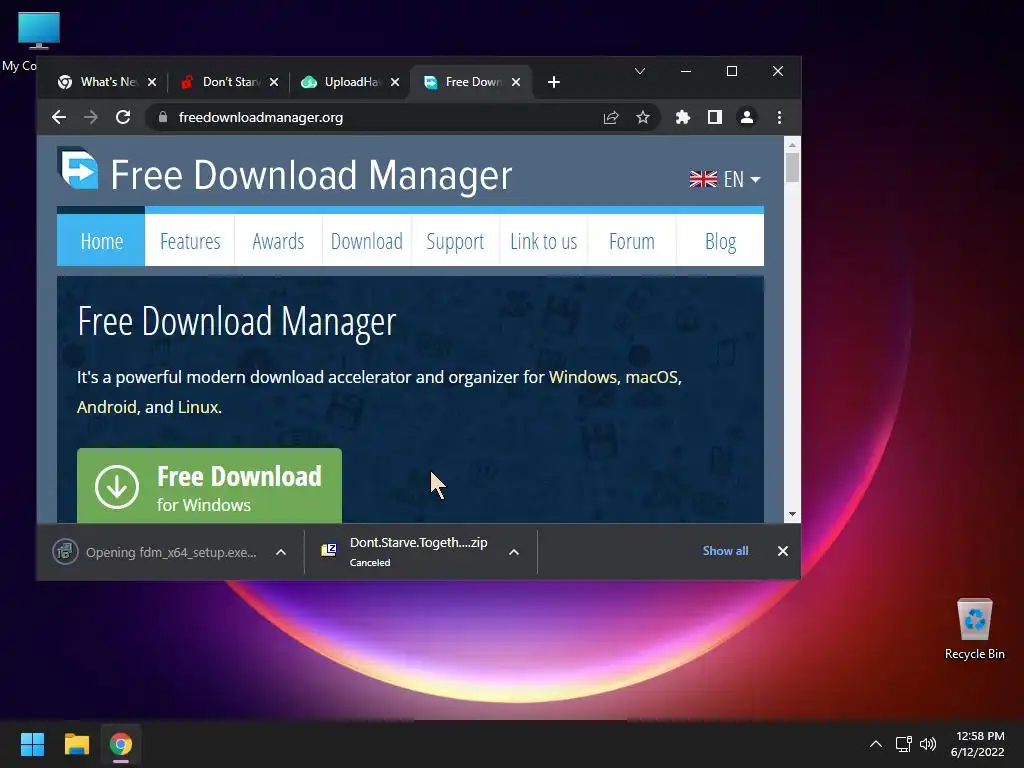Follow the macOS platform link
1024x768 pixels.
[x=652, y=377]
